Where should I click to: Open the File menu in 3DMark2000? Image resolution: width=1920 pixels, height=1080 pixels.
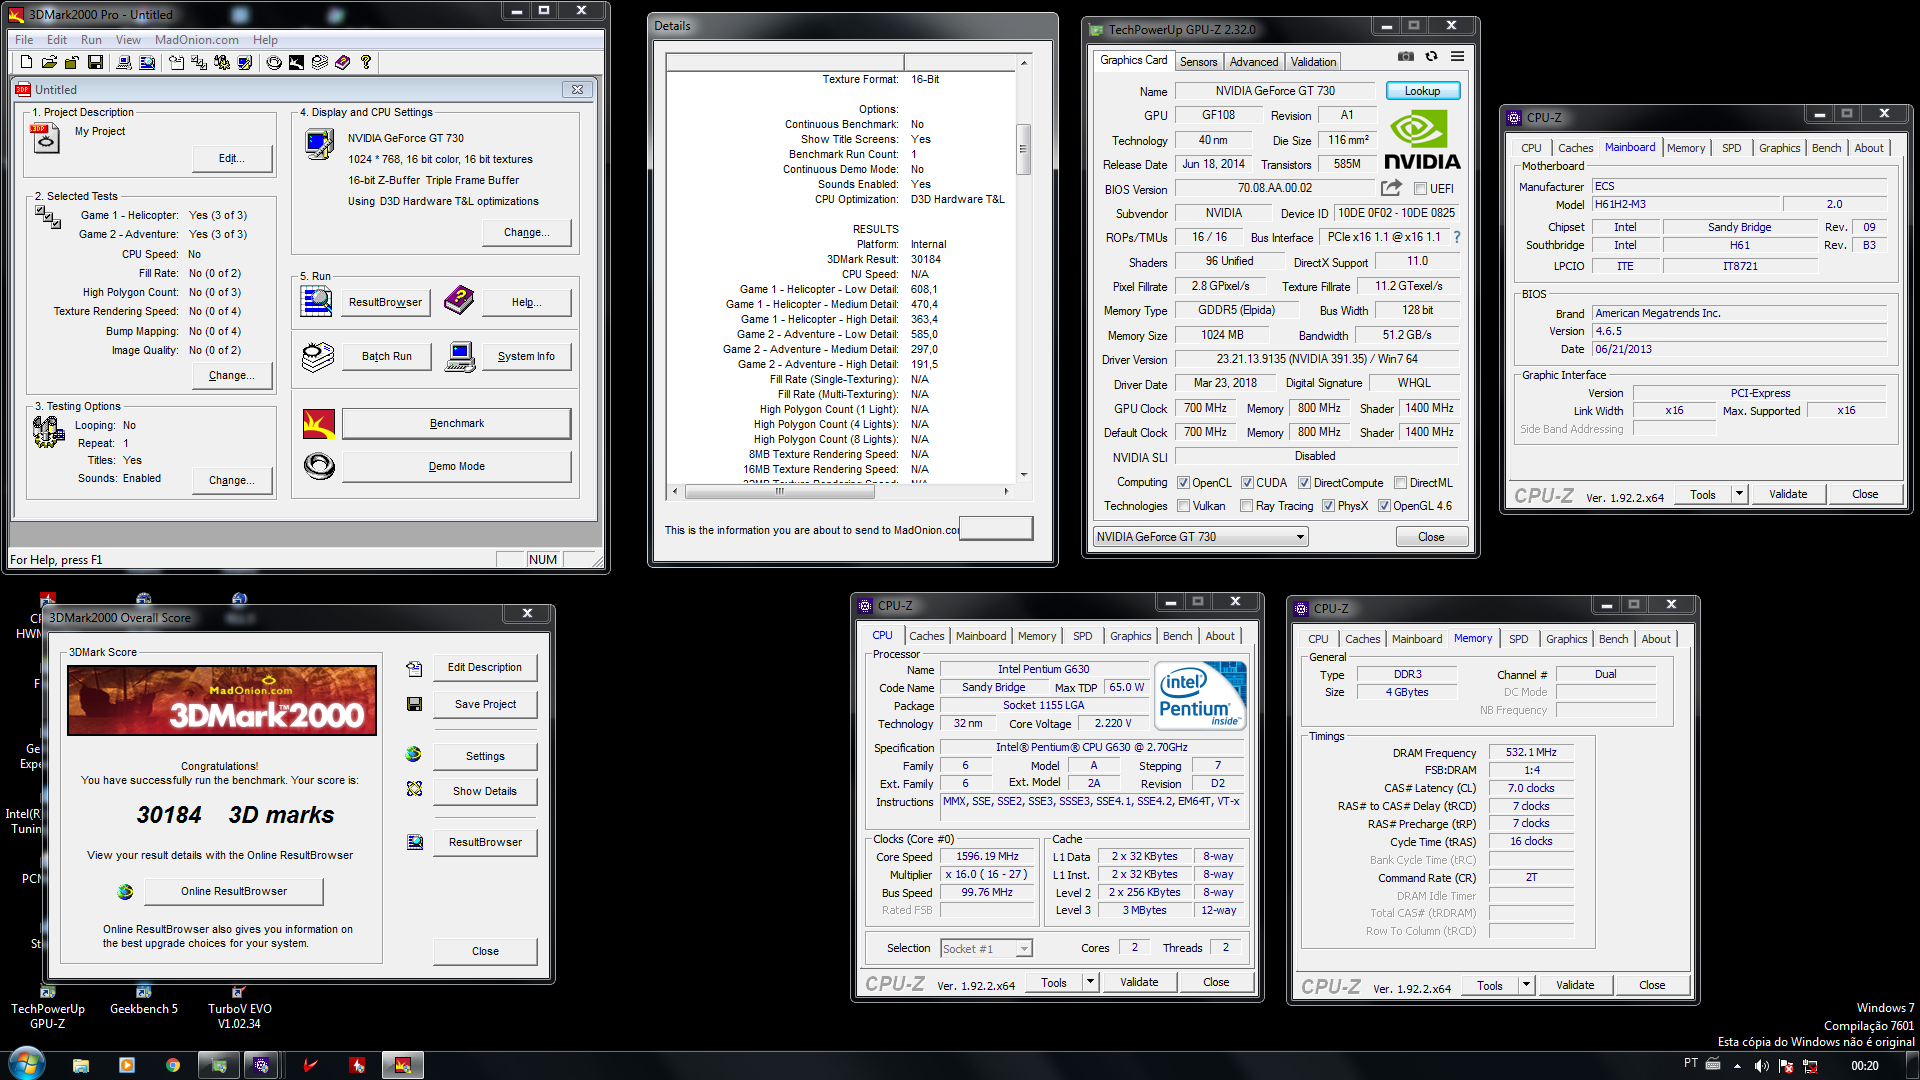(24, 40)
